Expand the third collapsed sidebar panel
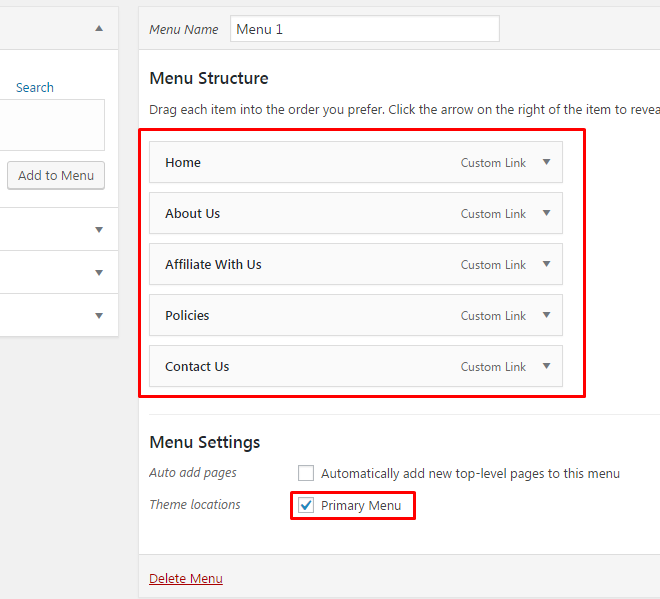The width and height of the screenshot is (660, 599). tap(99, 272)
